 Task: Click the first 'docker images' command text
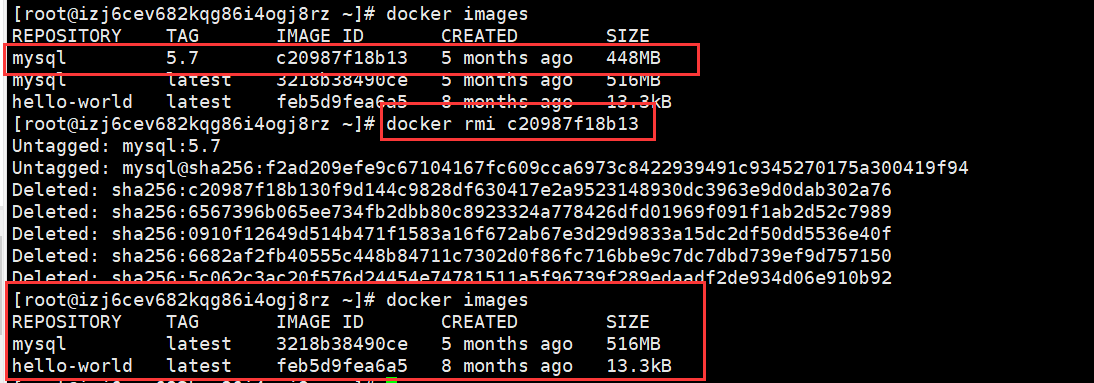(457, 13)
